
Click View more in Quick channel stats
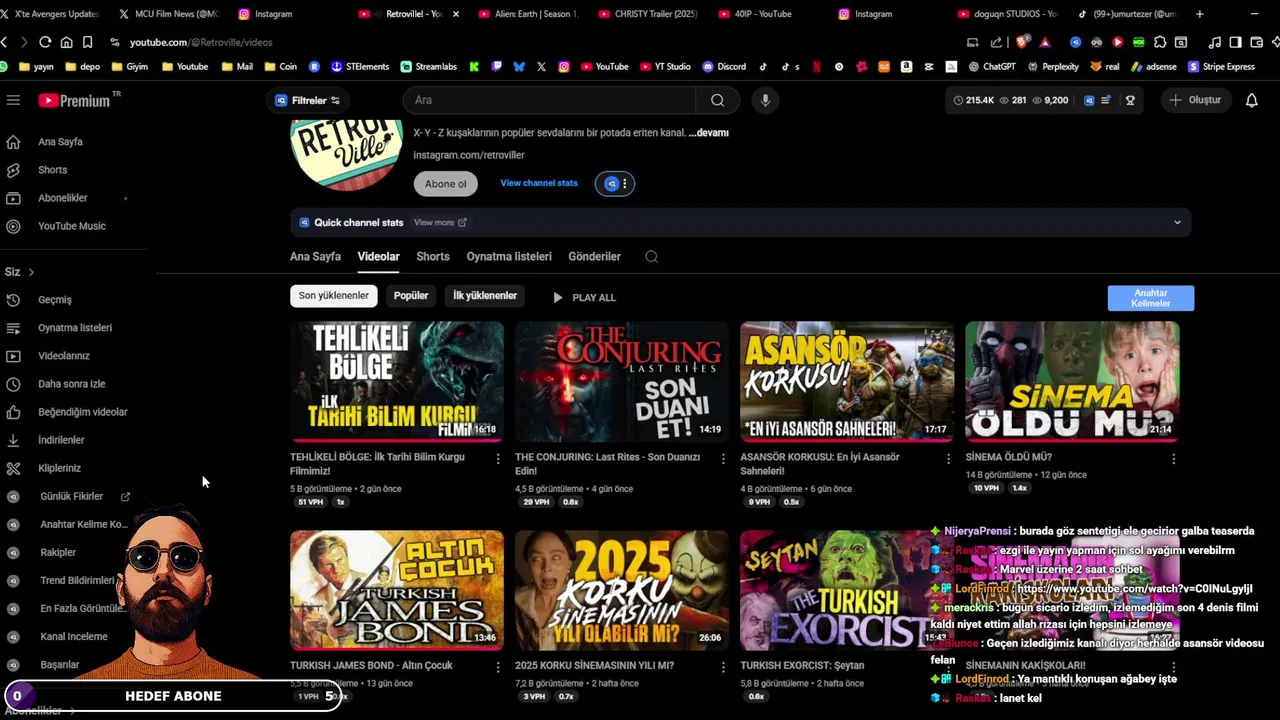tap(440, 223)
